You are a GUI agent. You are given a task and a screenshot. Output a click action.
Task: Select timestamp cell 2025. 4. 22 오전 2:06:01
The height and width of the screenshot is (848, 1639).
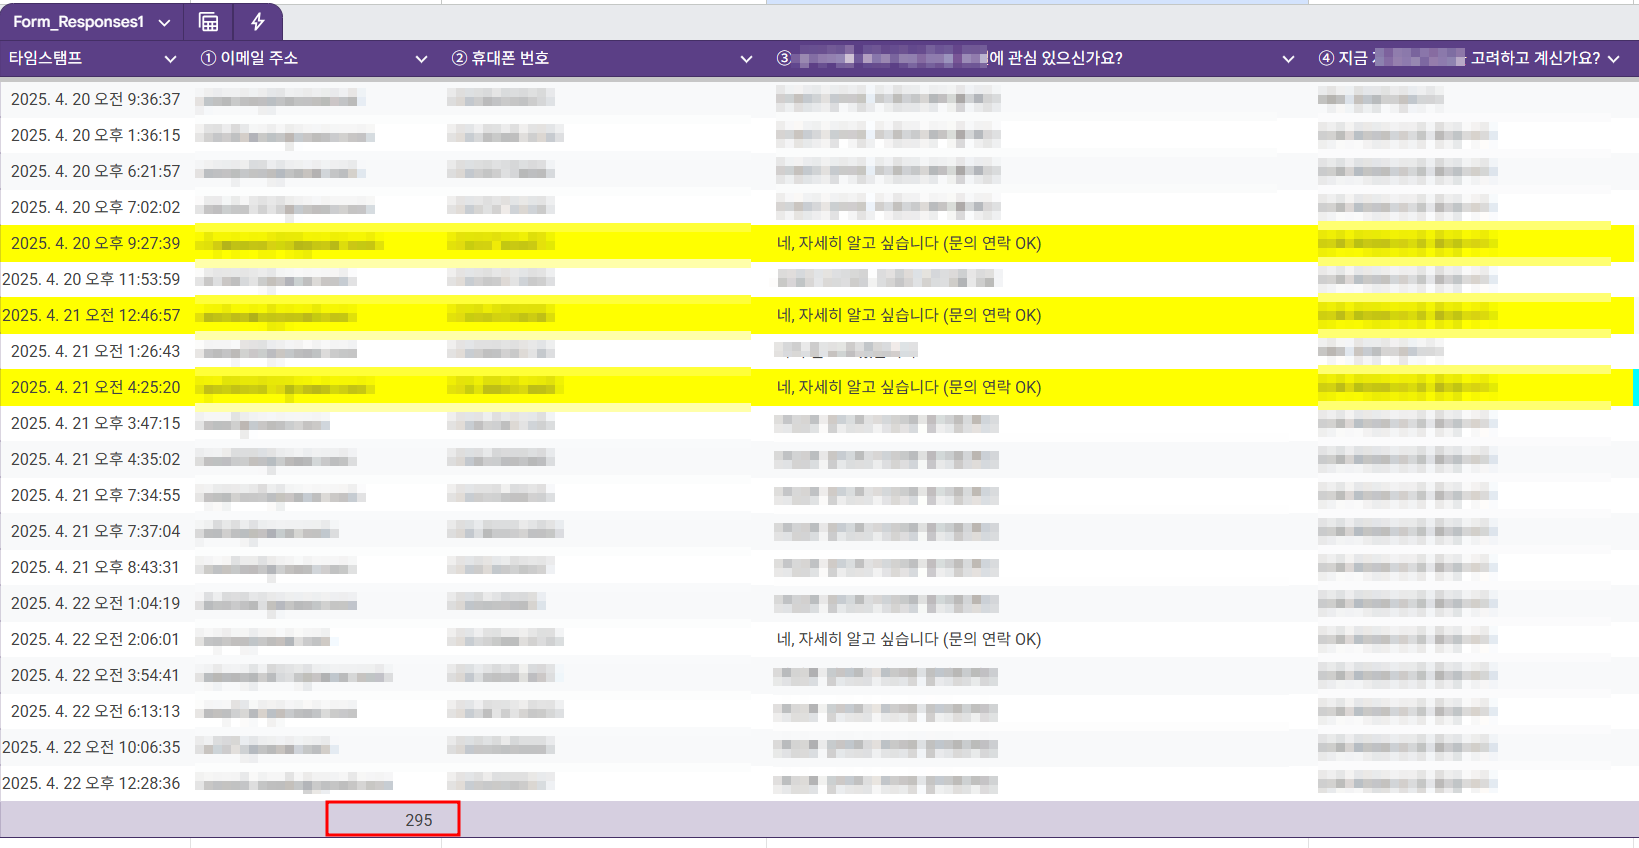(96, 639)
